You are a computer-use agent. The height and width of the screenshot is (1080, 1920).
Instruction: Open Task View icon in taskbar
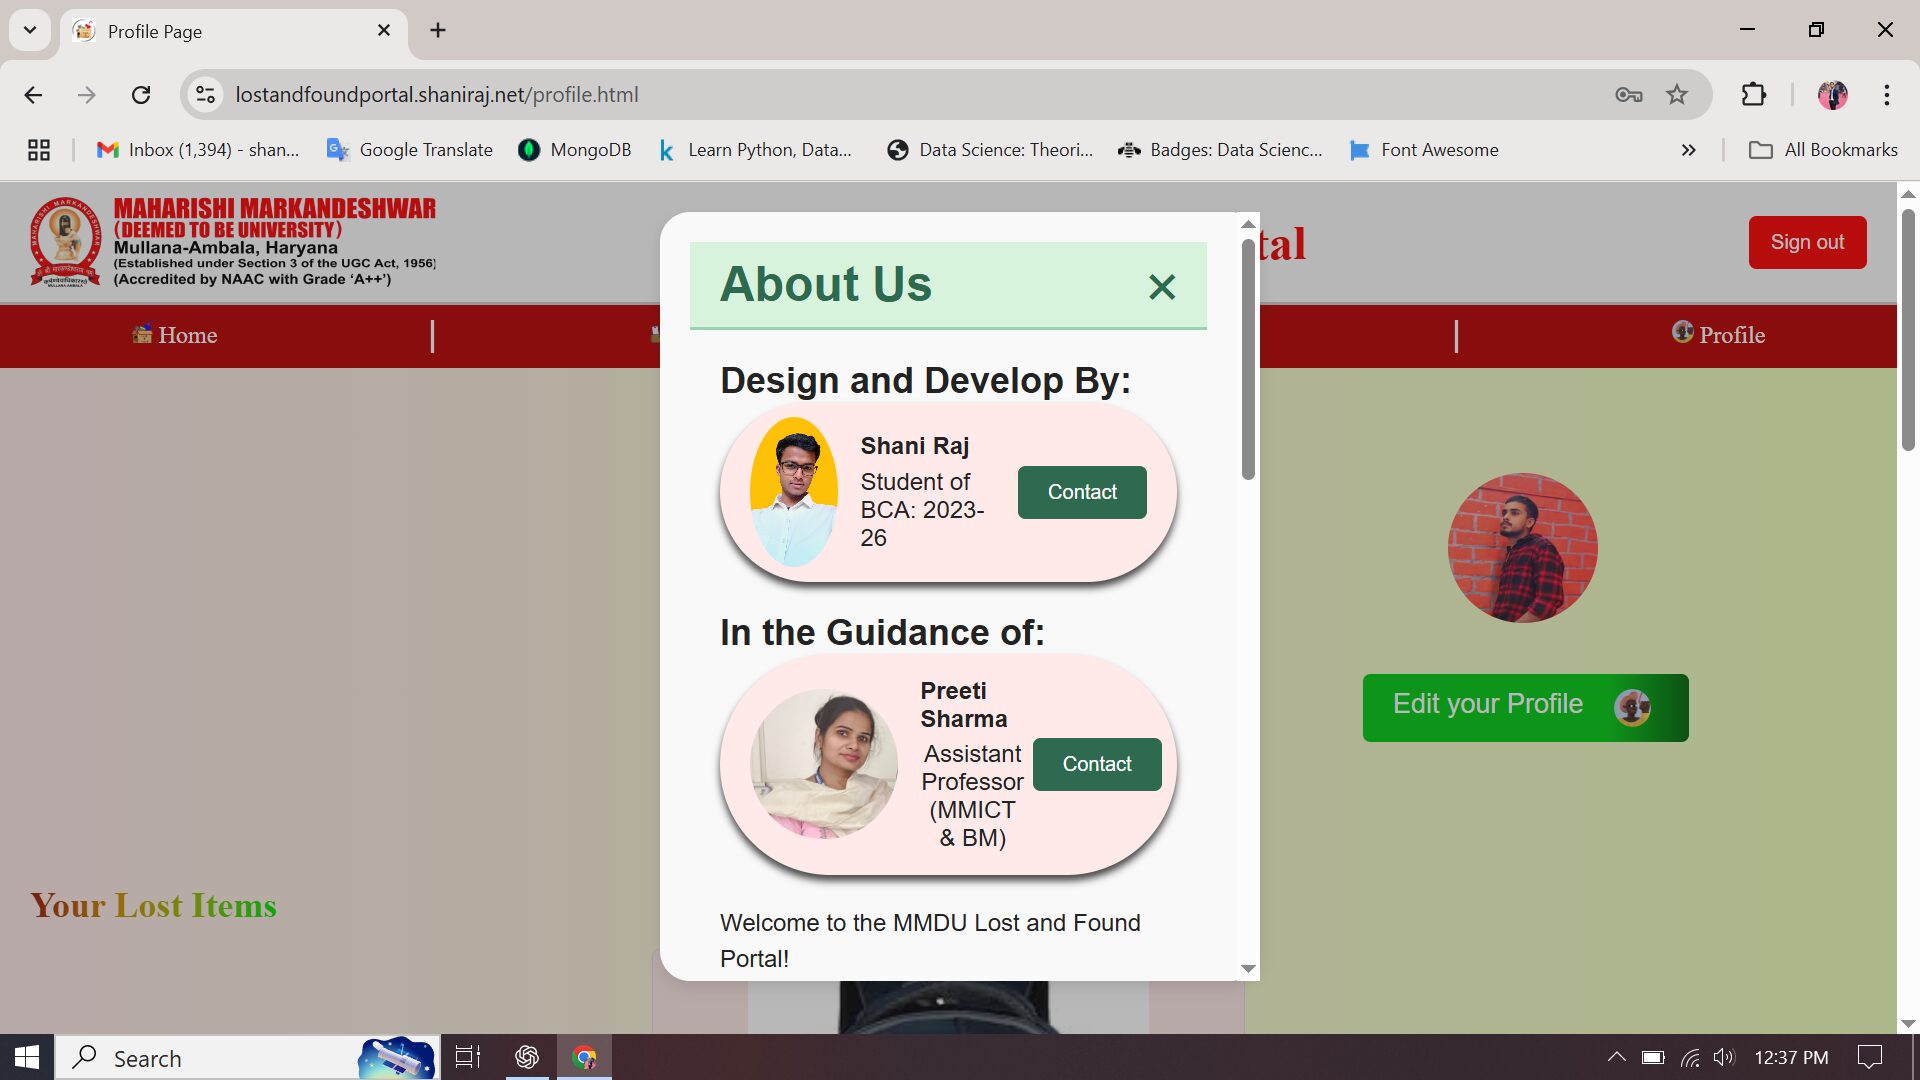[467, 1057]
